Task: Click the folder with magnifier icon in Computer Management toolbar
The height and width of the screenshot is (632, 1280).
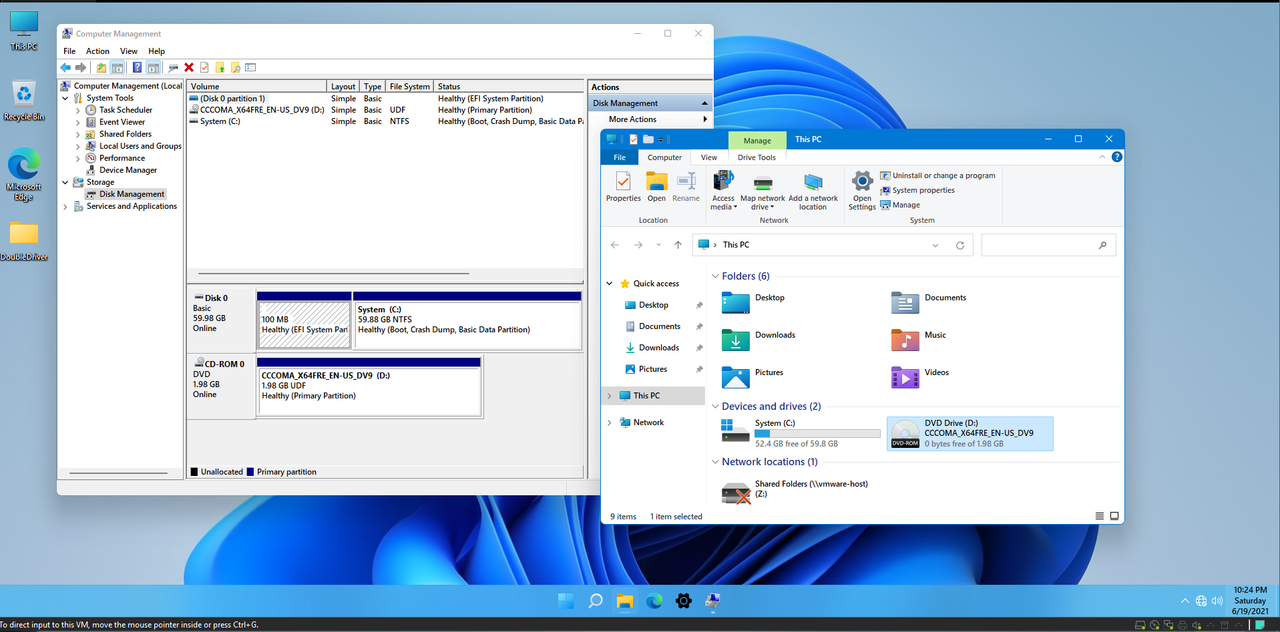Action: (x=236, y=67)
